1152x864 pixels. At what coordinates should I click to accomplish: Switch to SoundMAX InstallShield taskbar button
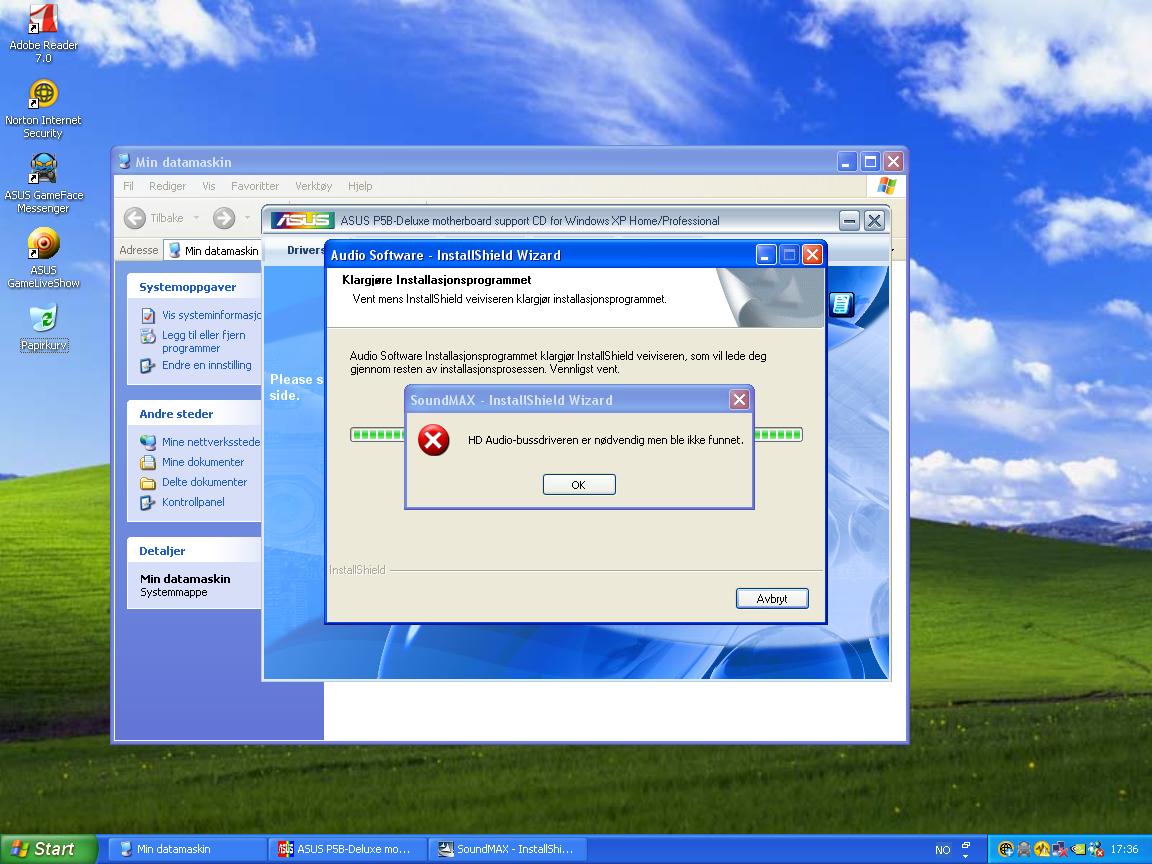(x=507, y=849)
